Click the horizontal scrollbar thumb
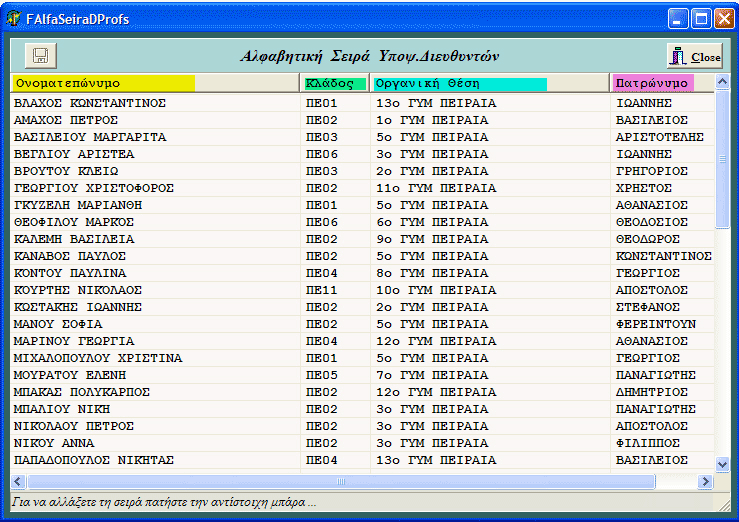Screen dimensions: 739x522 coord(340,482)
